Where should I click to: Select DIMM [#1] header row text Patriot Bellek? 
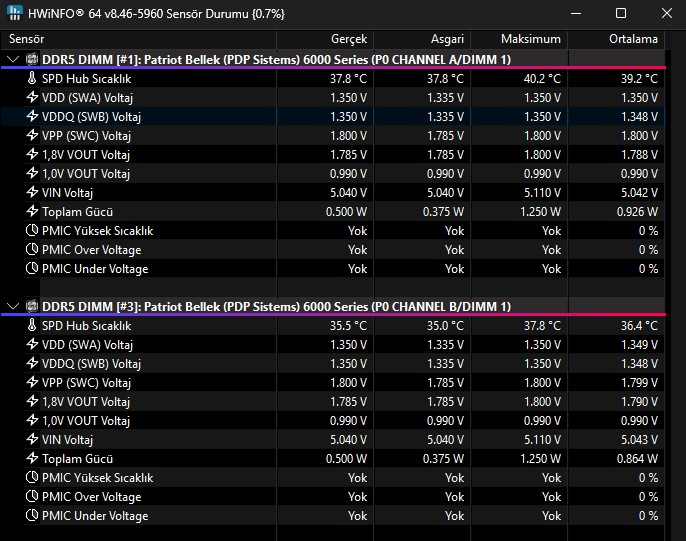[x=182, y=59]
